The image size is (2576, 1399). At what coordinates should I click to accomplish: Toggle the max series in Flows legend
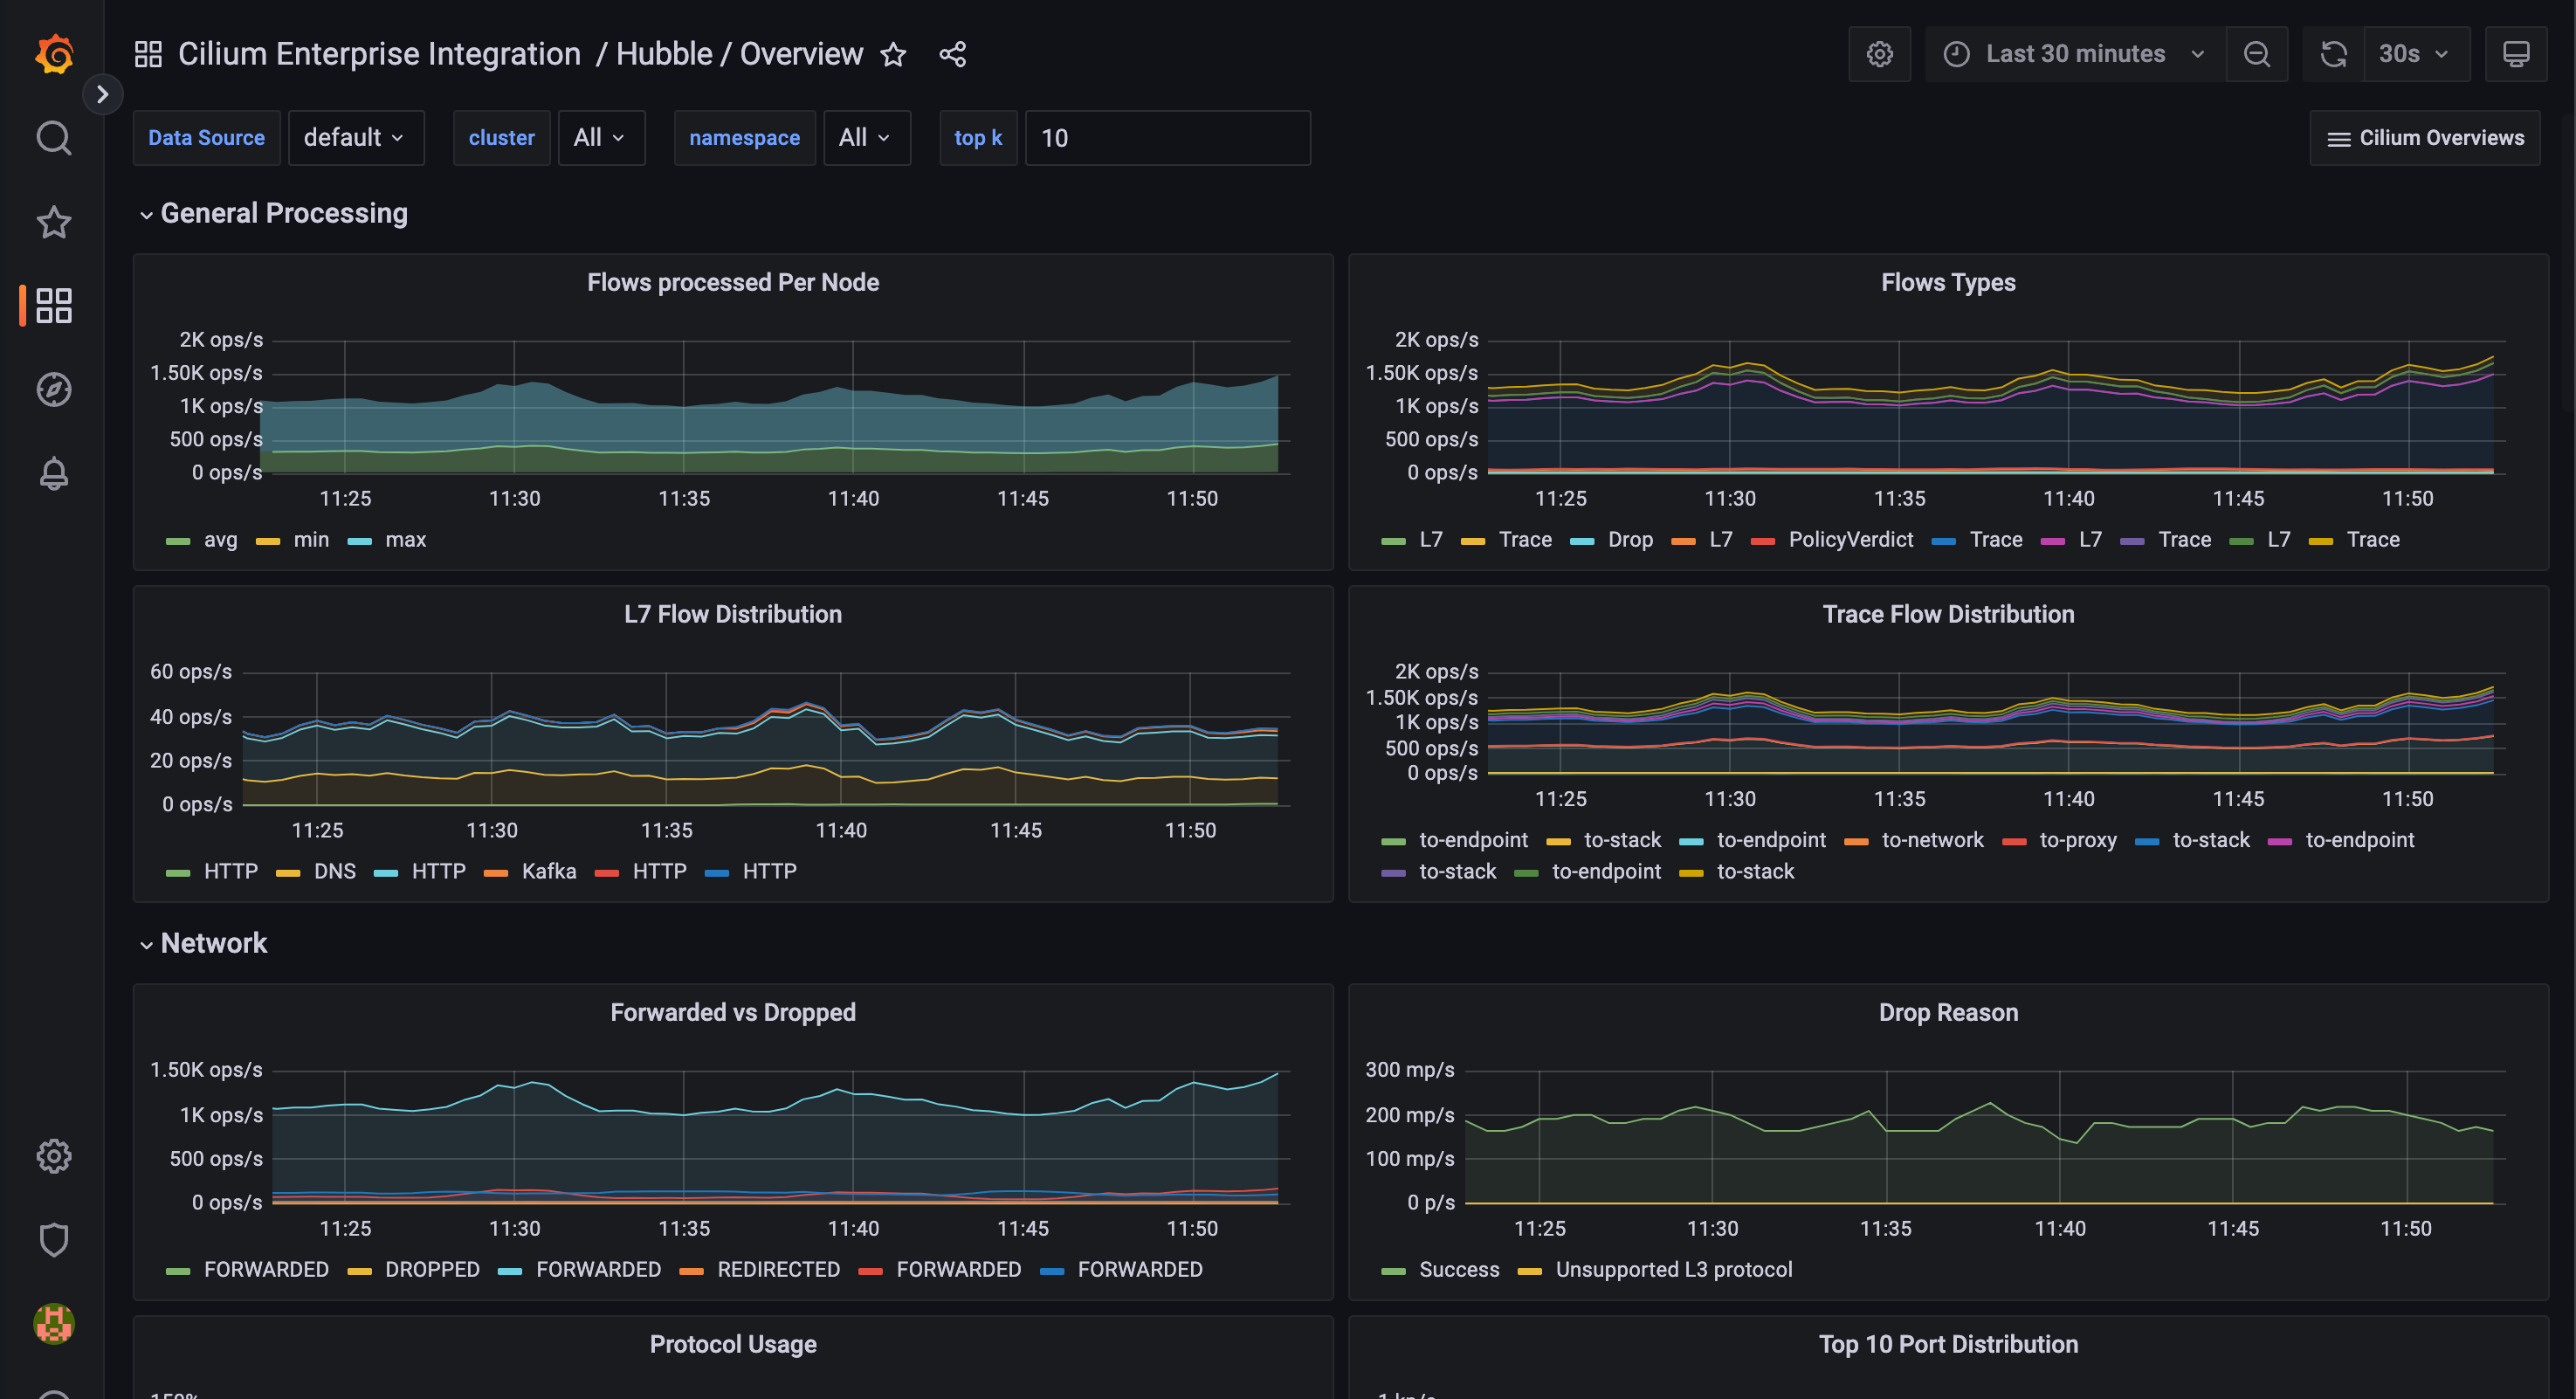pyautogui.click(x=405, y=539)
